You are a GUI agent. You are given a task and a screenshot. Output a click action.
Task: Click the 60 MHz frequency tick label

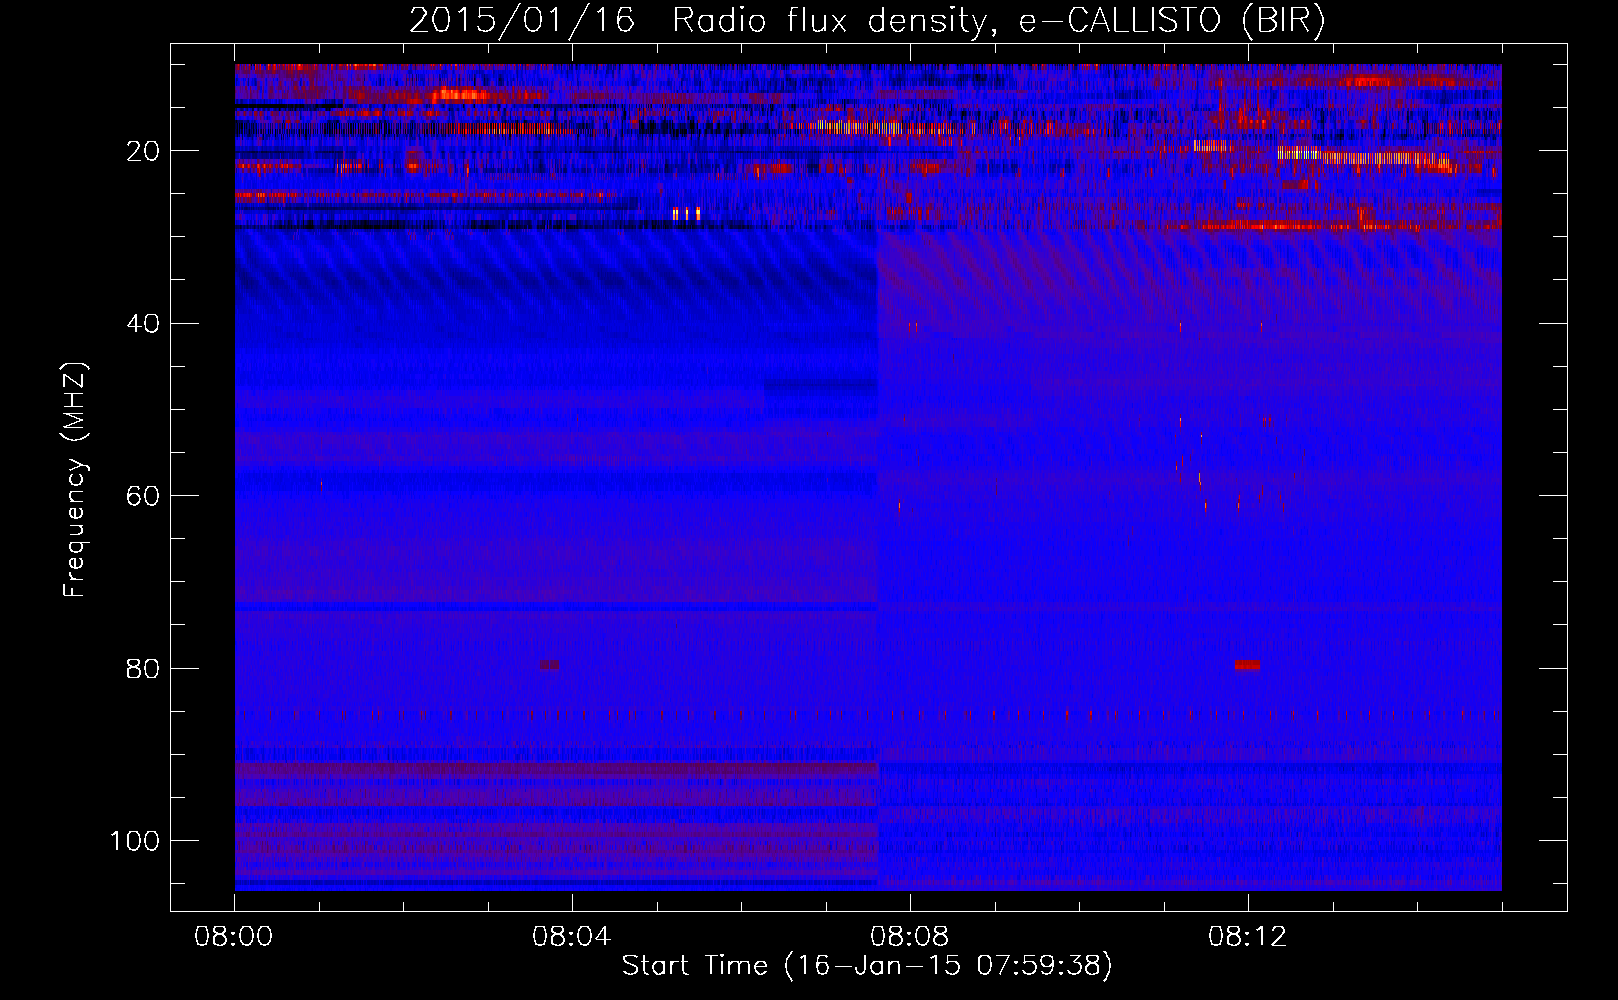pyautogui.click(x=144, y=497)
